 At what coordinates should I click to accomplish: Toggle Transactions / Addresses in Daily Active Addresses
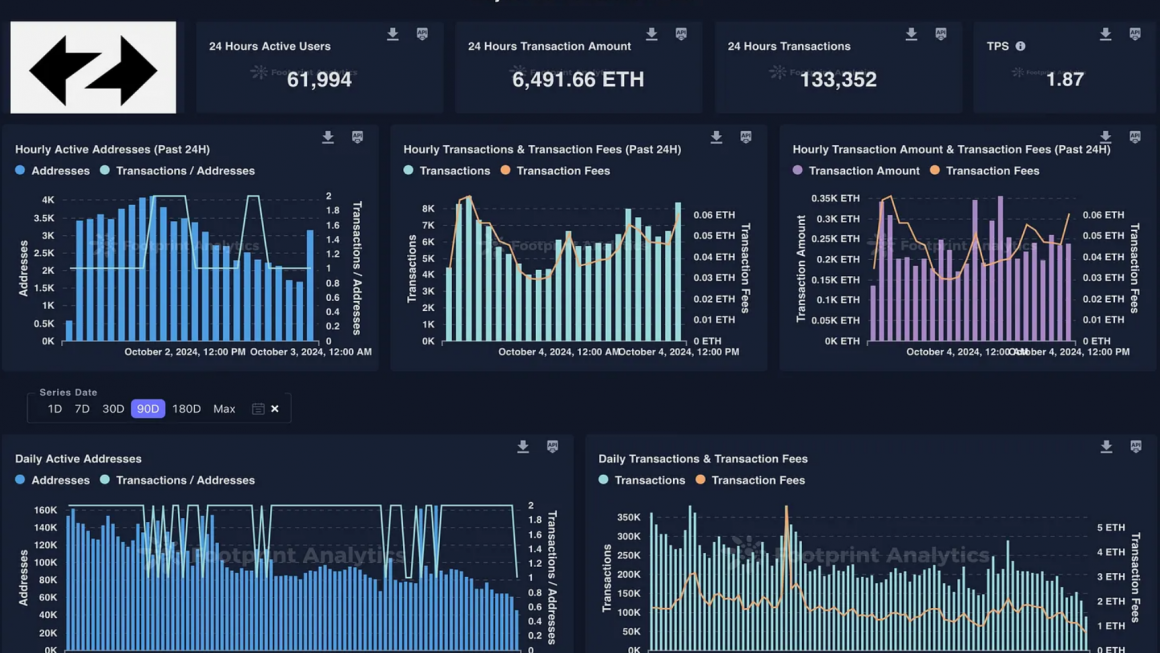(178, 481)
